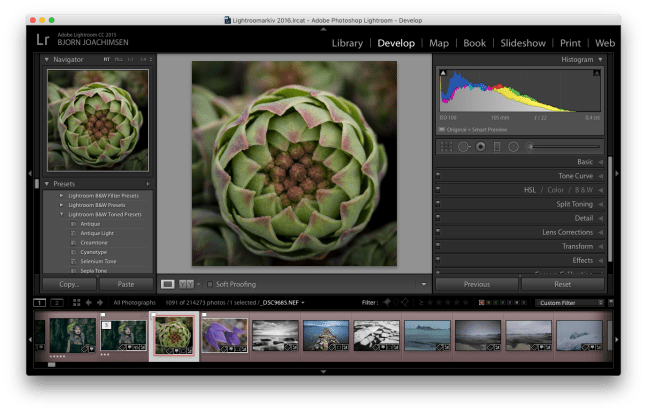Open Before/After Y|Y comparison view
The height and width of the screenshot is (413, 647).
tap(186, 284)
